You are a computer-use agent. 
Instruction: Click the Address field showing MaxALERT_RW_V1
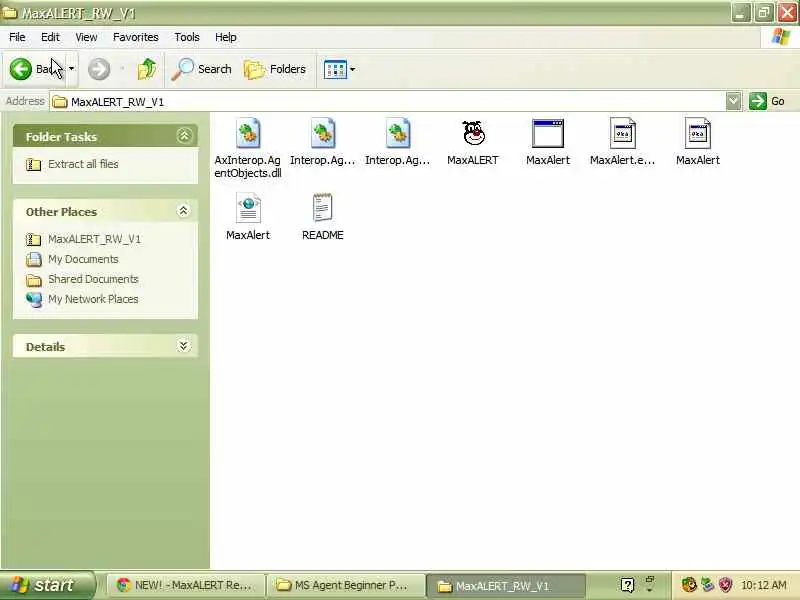coord(388,102)
